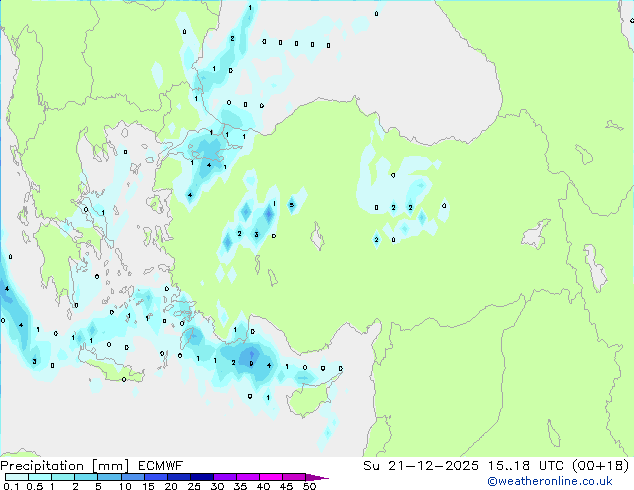
Task: Click the legend label "25"
Action: (194, 486)
